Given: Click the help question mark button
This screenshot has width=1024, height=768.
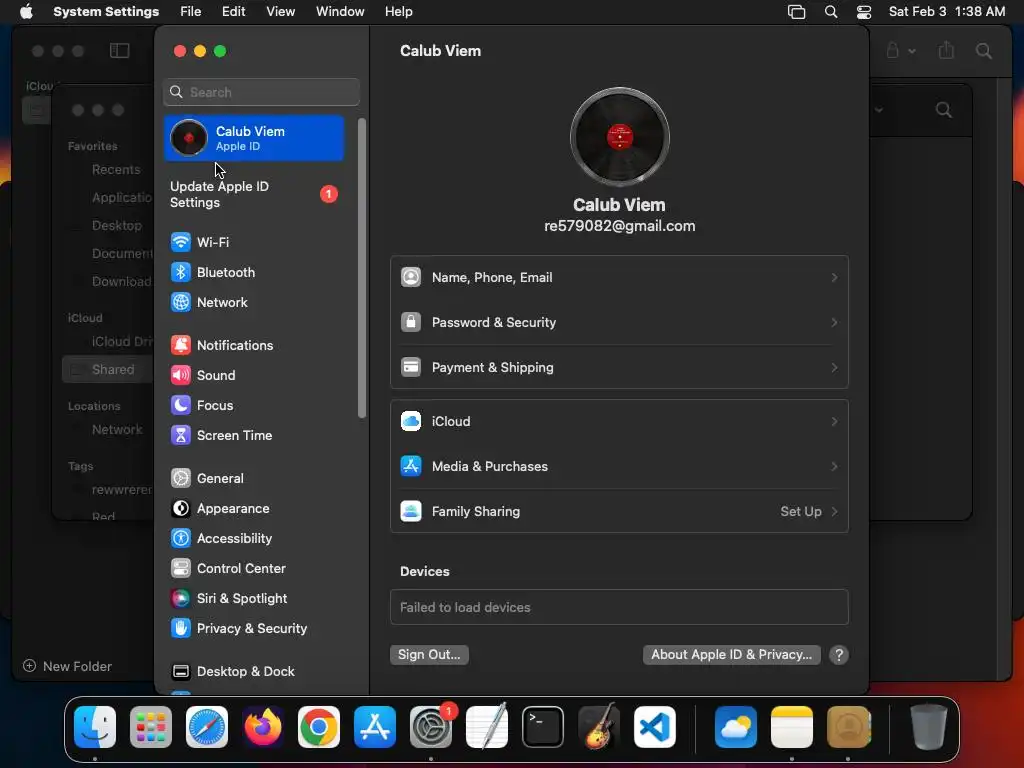Looking at the screenshot, I should (839, 655).
